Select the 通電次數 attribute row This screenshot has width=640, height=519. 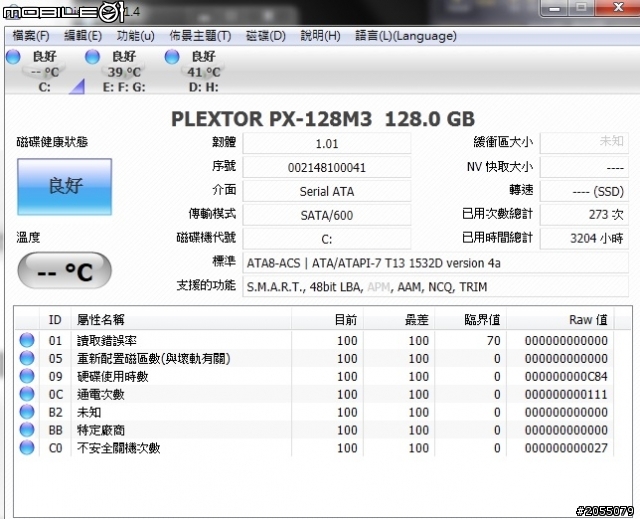314,394
